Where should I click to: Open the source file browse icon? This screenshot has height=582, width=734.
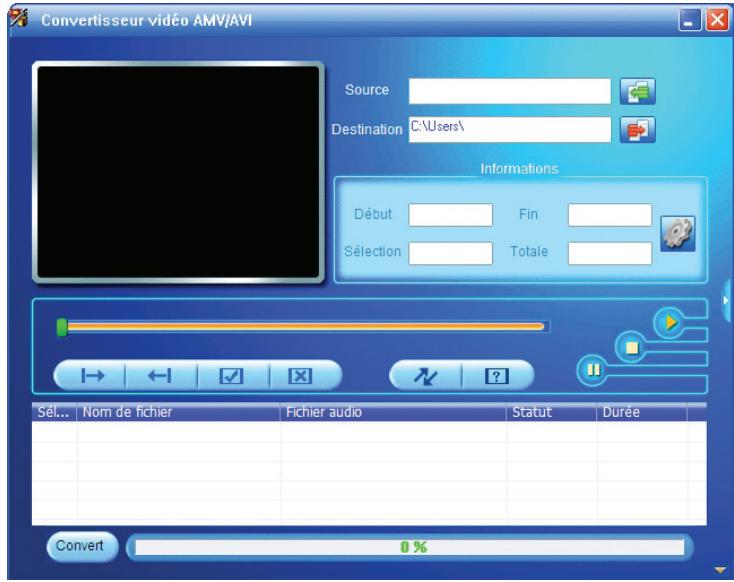(638, 91)
